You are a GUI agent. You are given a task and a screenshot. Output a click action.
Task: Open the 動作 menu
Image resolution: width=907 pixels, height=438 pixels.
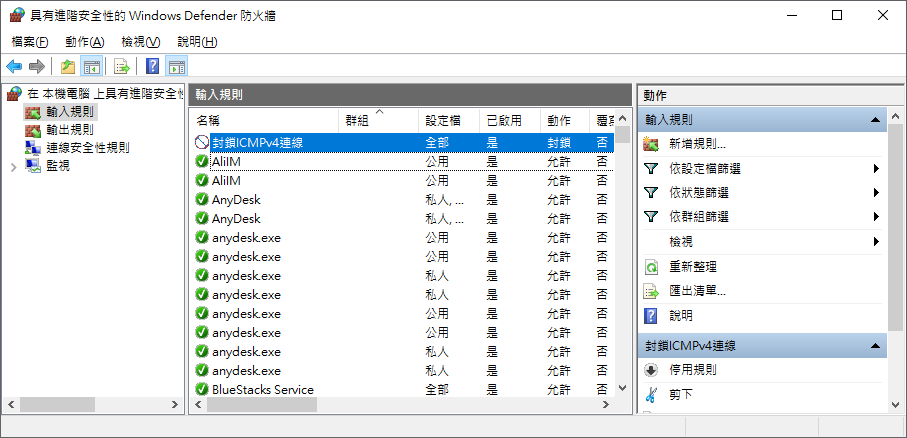tap(84, 42)
